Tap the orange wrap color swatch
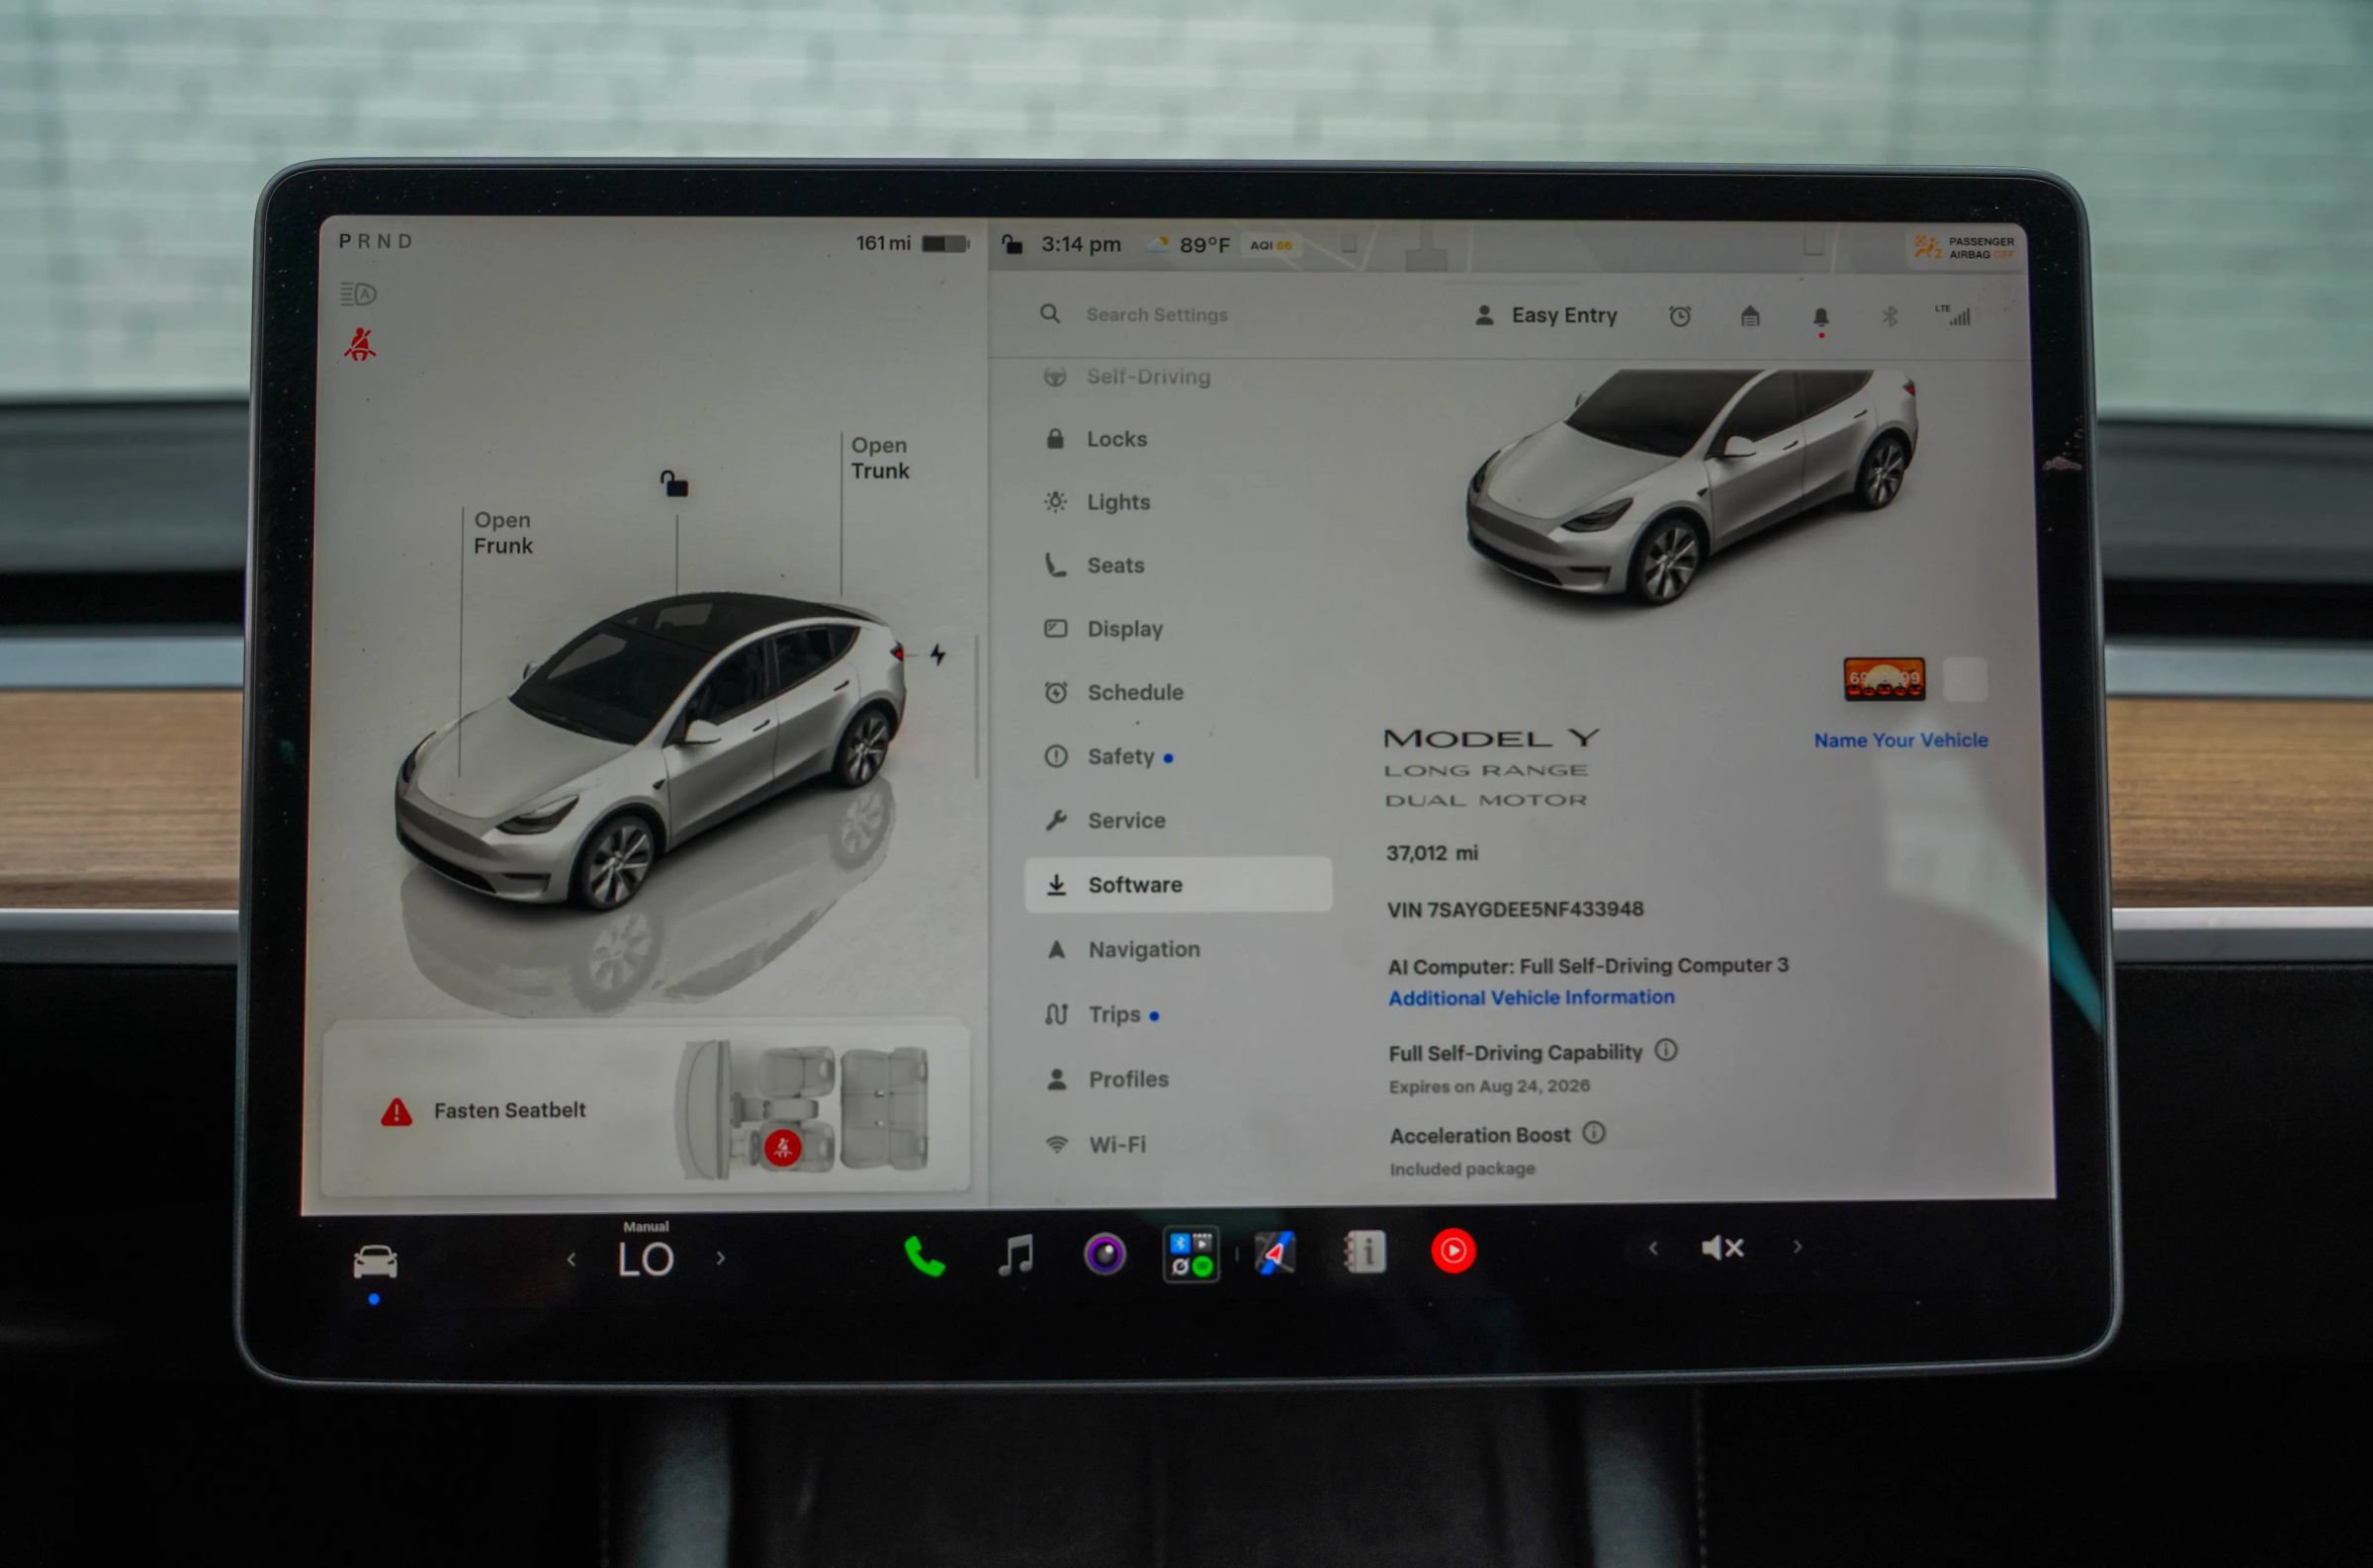Image resolution: width=2373 pixels, height=1568 pixels. point(1884,679)
